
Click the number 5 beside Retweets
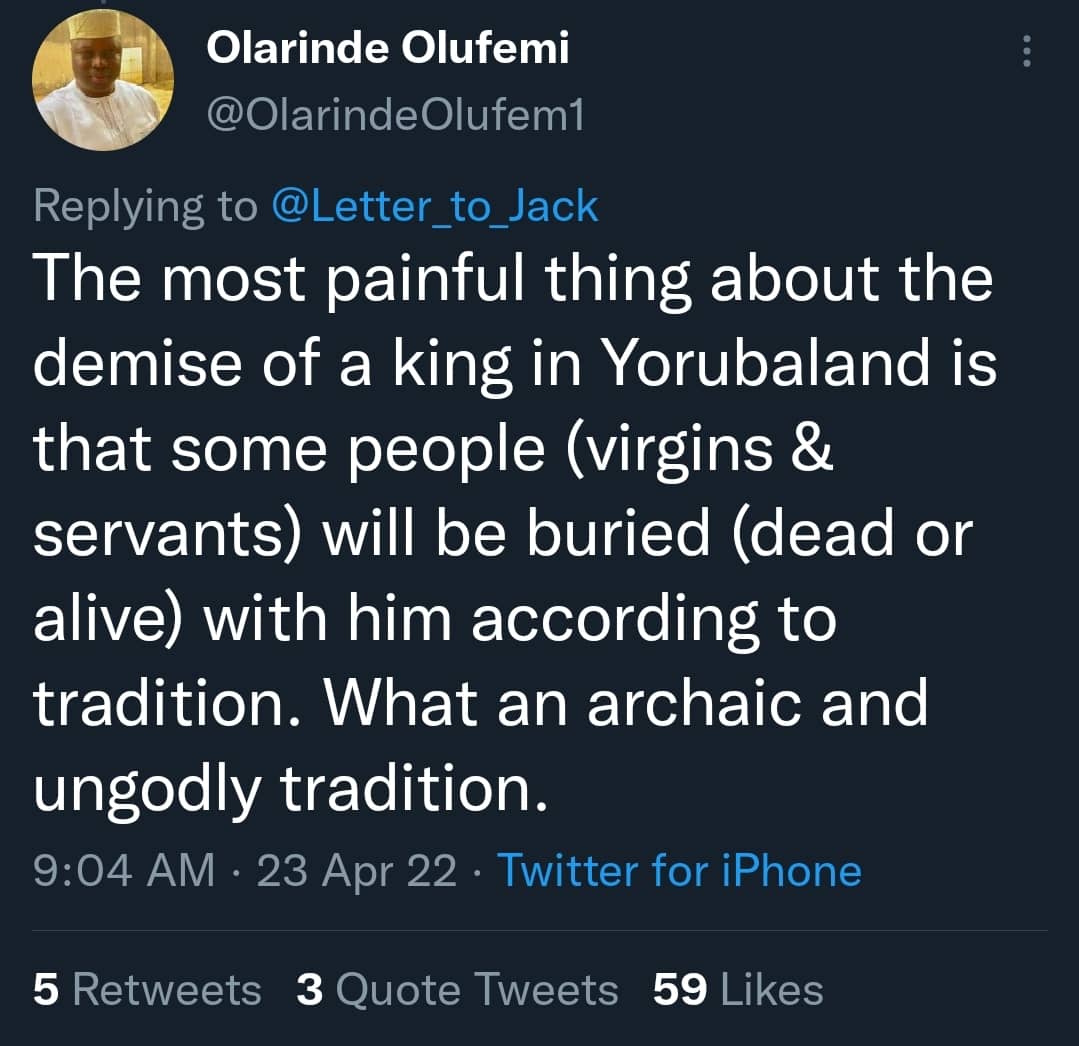coord(45,988)
